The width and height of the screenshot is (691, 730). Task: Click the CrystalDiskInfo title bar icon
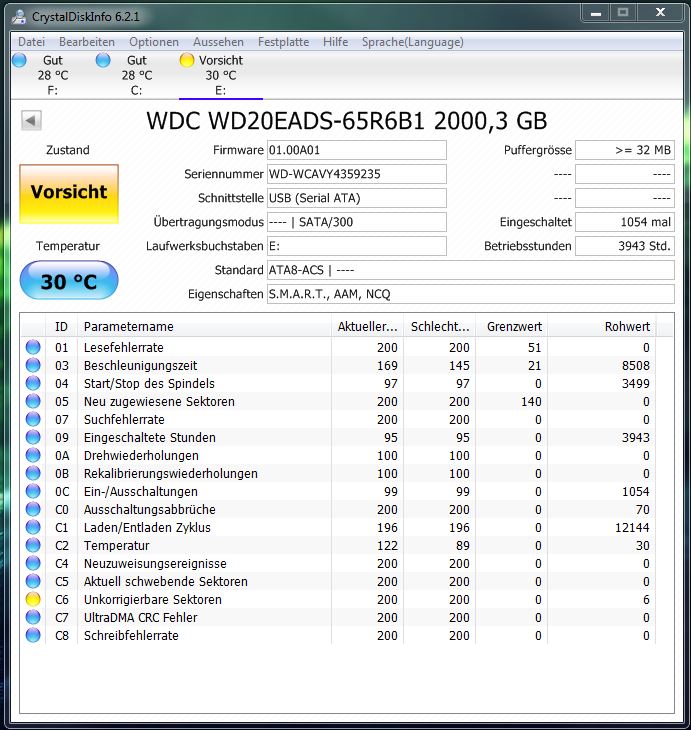(20, 17)
